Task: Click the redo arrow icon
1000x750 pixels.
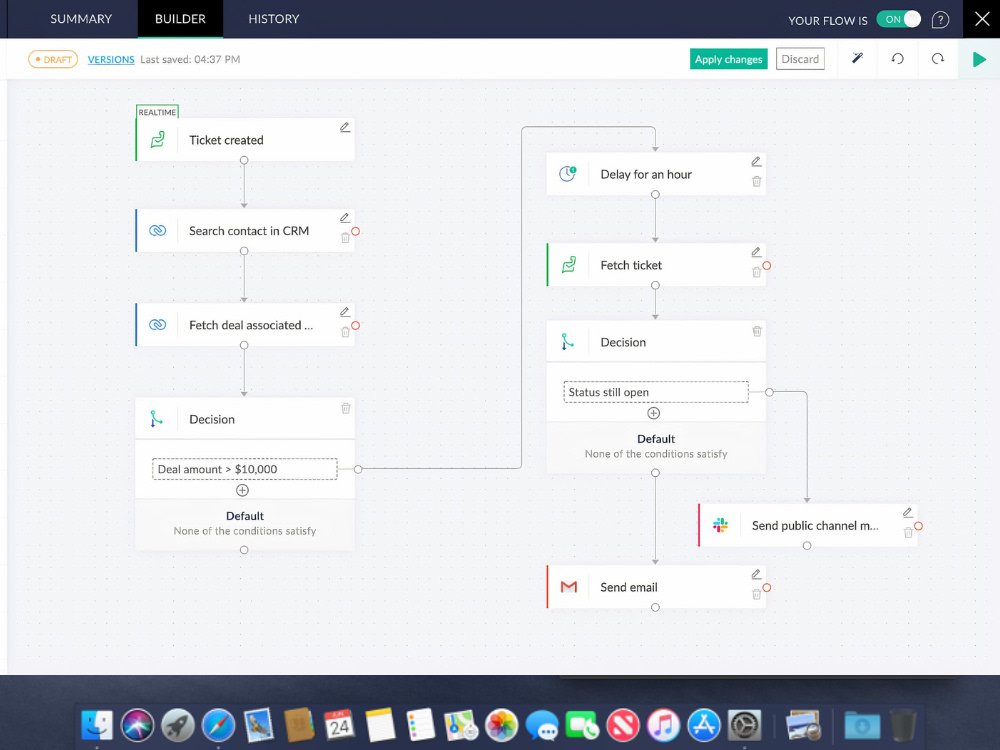Action: pos(938,59)
